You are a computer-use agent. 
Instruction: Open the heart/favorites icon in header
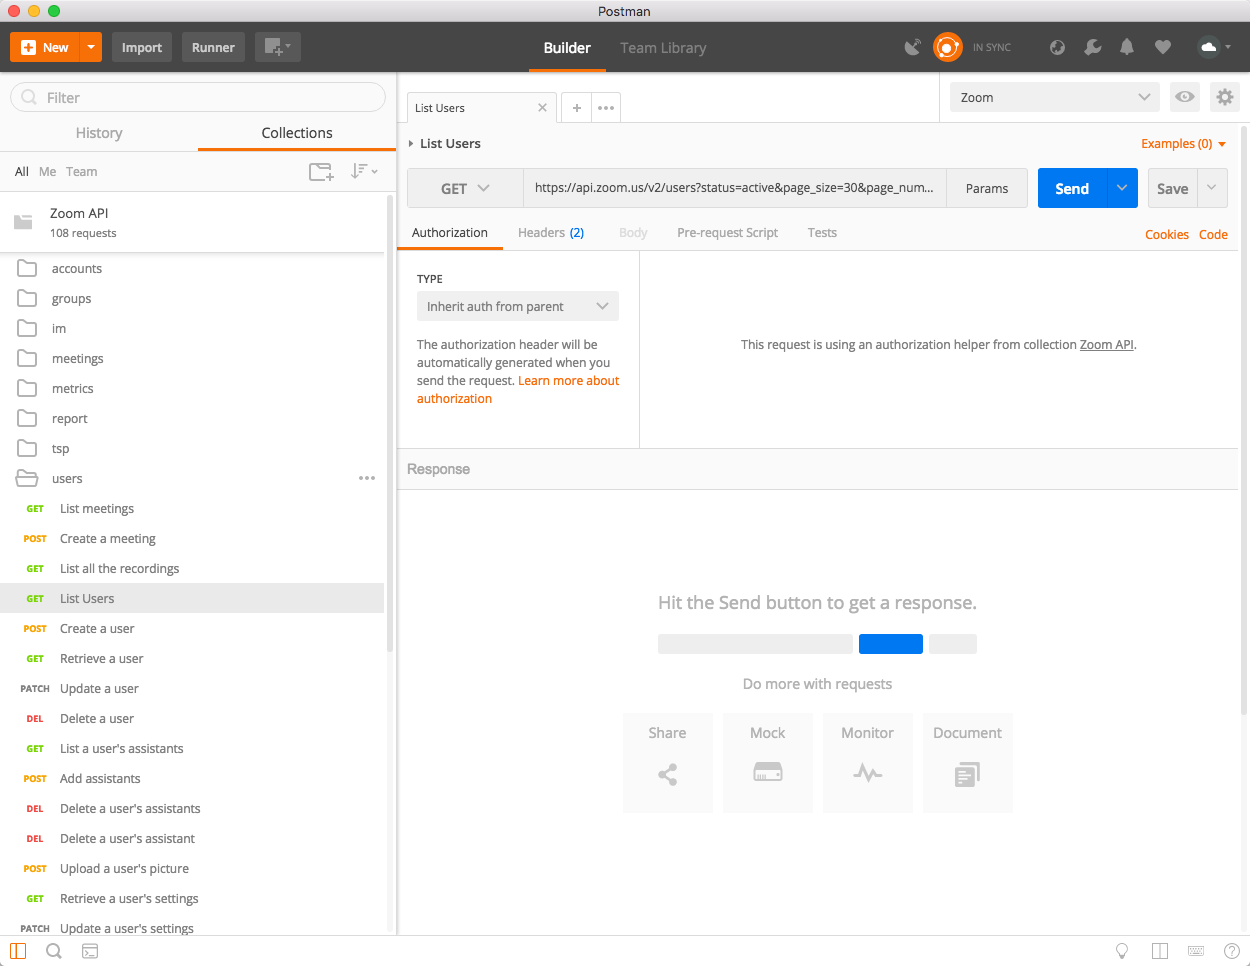pyautogui.click(x=1161, y=46)
